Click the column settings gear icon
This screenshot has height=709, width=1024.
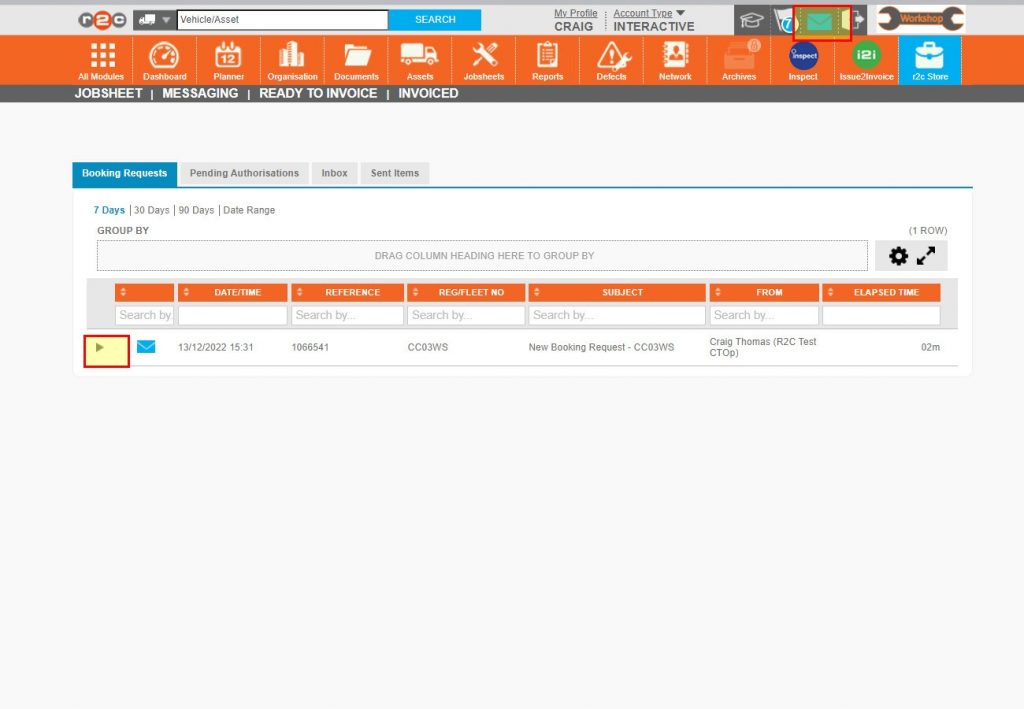point(898,256)
